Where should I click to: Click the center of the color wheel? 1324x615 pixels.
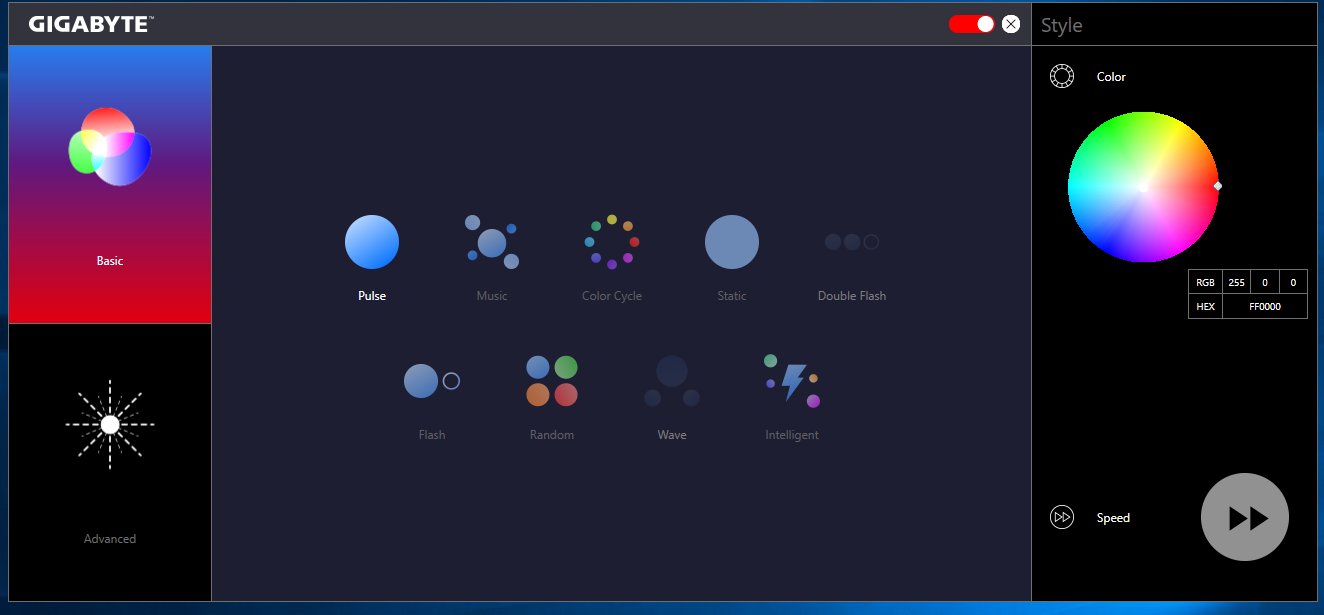click(1143, 187)
